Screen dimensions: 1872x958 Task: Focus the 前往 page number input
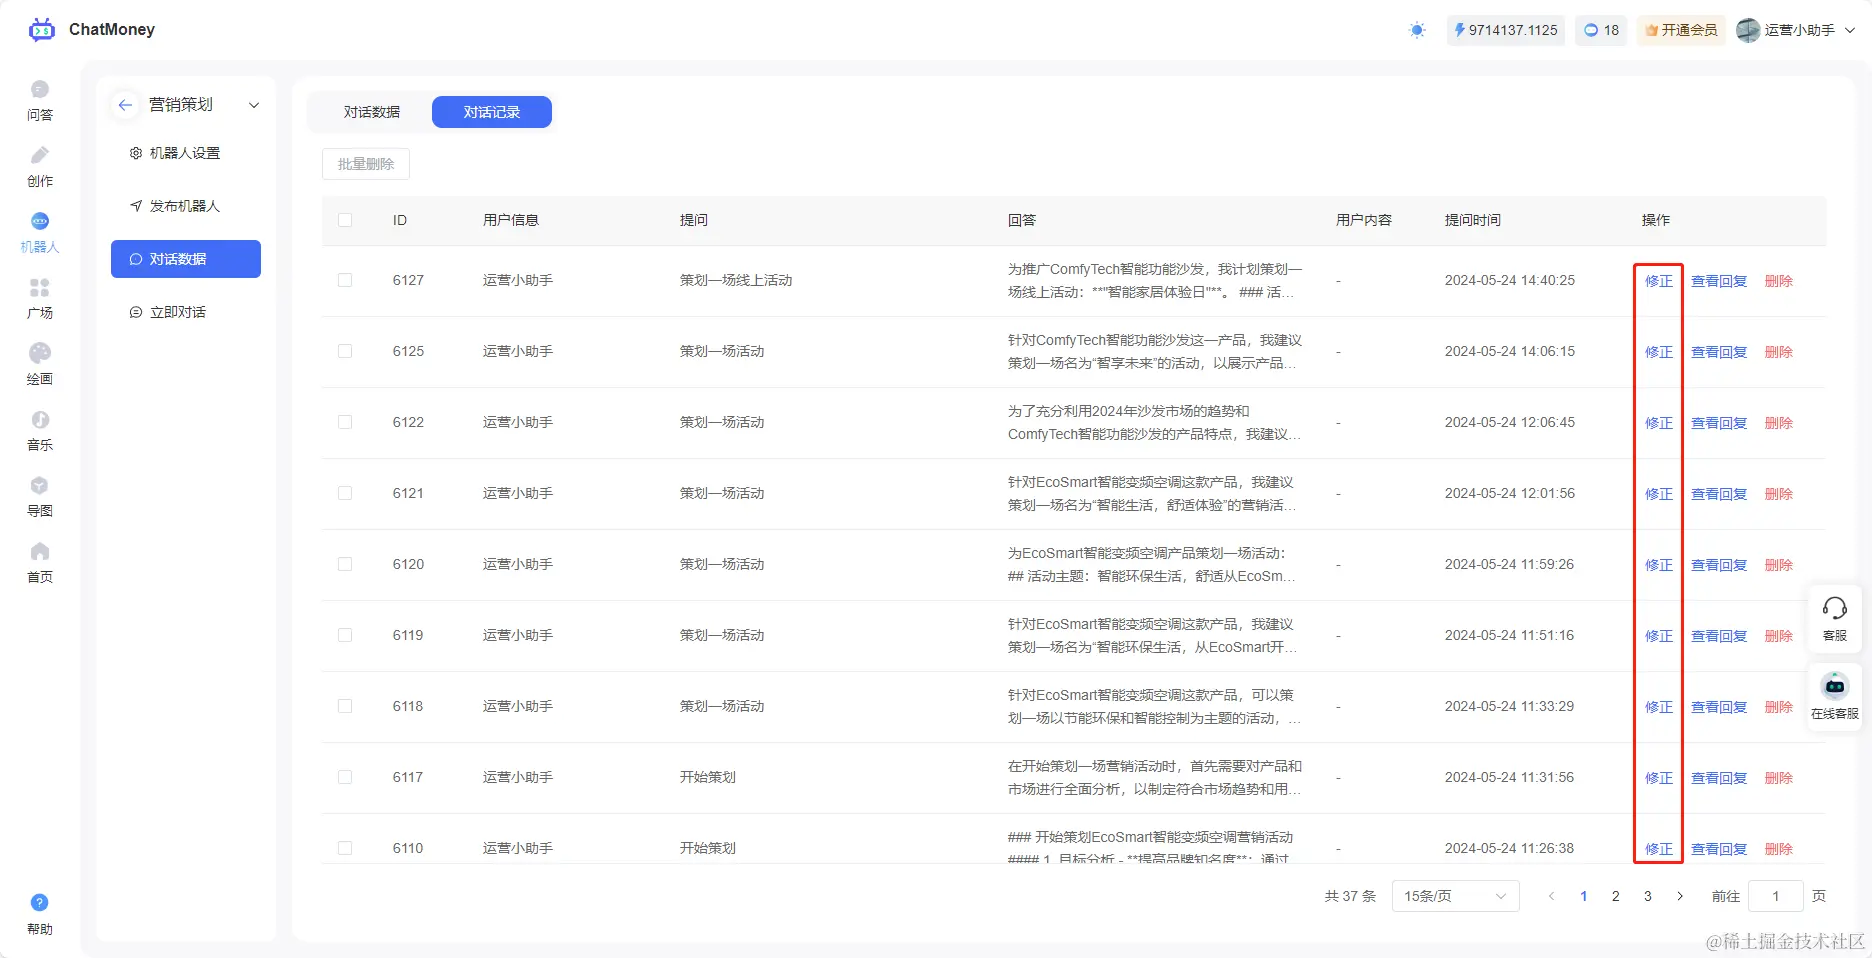click(1776, 896)
